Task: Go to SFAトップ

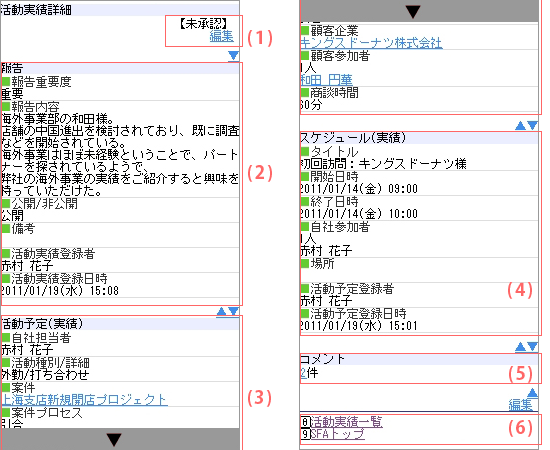Action: point(337,434)
